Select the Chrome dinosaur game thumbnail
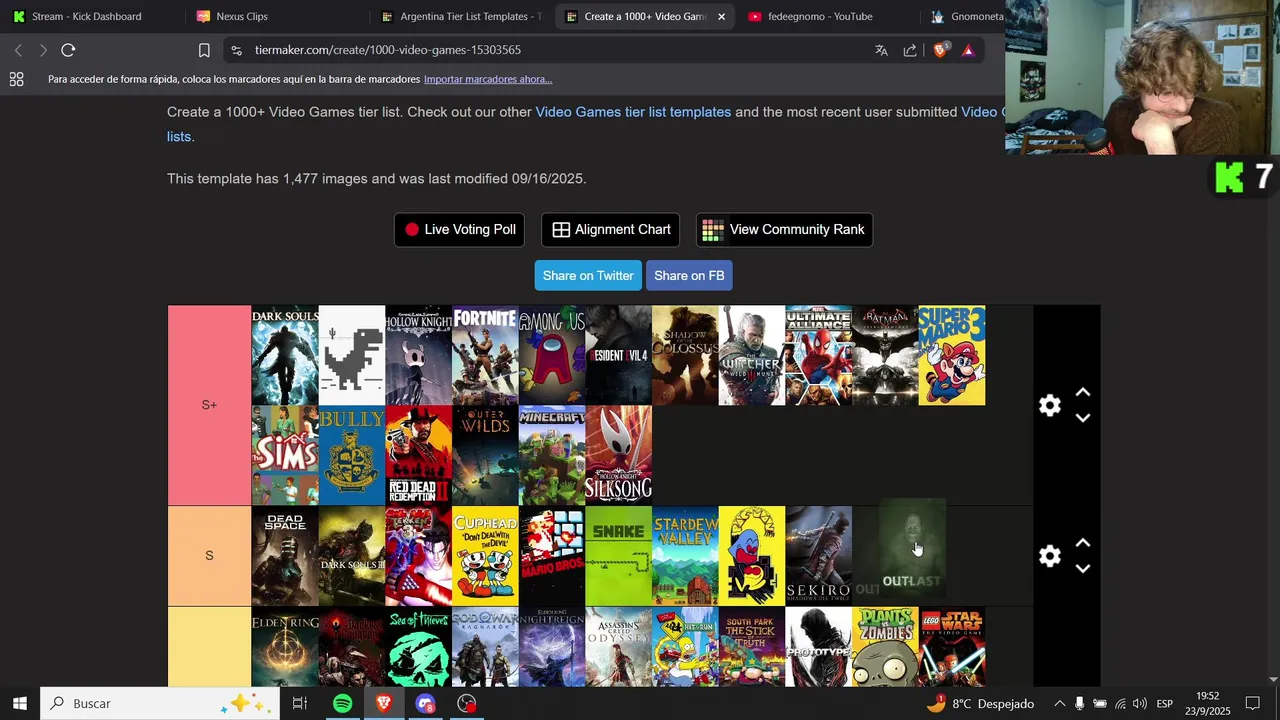Viewport: 1280px width, 720px height. [x=352, y=356]
